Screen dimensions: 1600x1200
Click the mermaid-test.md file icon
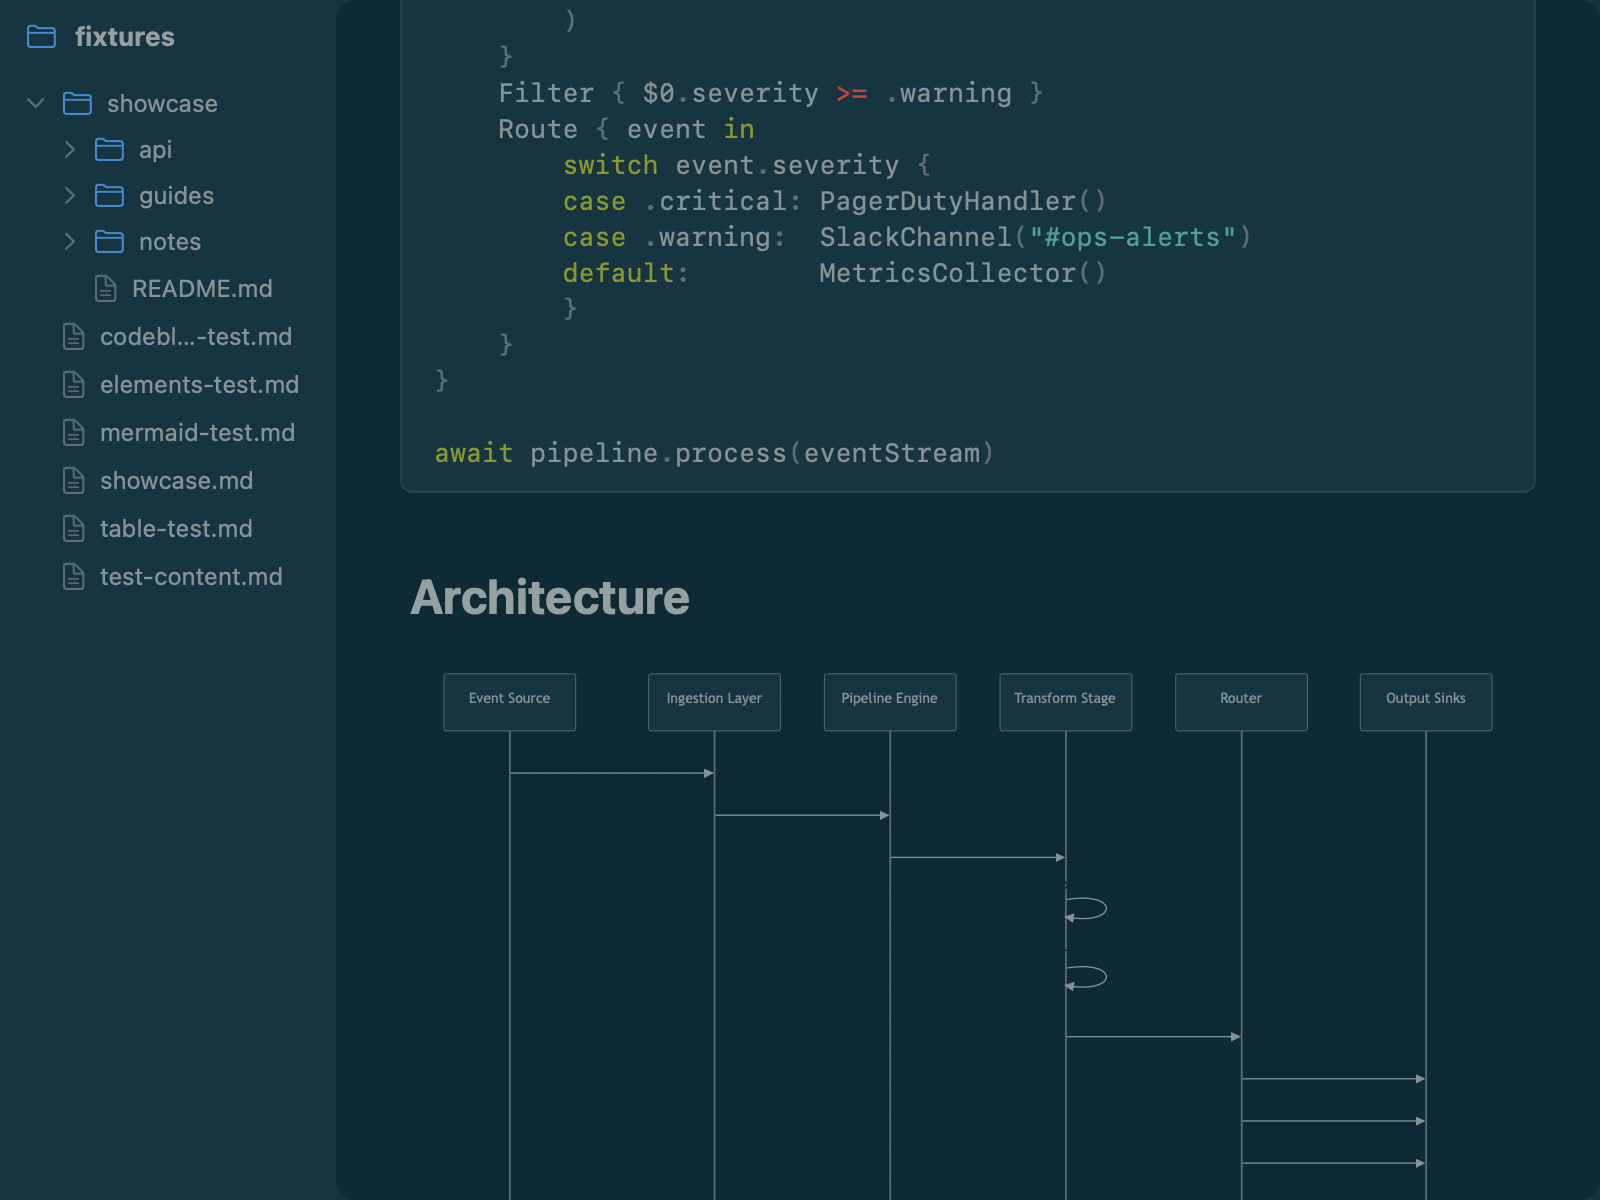point(74,433)
